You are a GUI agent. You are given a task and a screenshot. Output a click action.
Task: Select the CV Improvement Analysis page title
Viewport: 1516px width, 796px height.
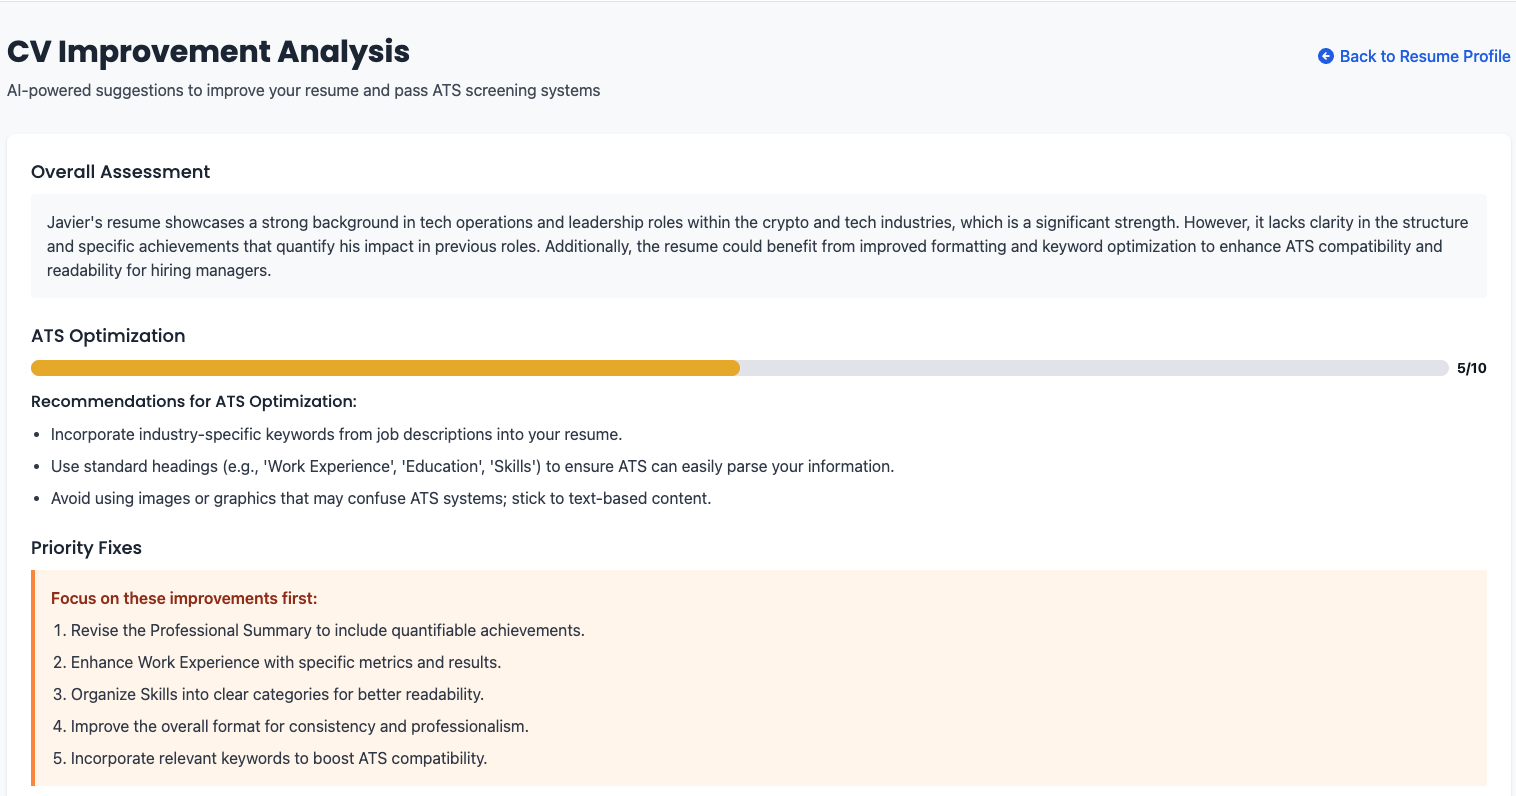pos(208,51)
